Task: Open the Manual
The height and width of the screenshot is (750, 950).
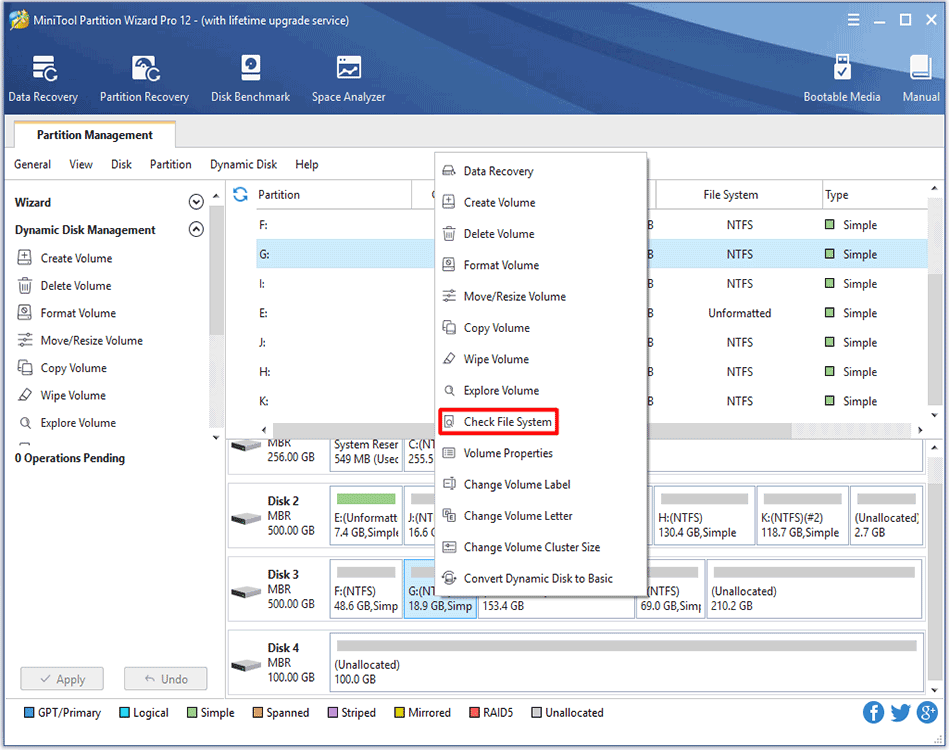Action: (x=919, y=78)
